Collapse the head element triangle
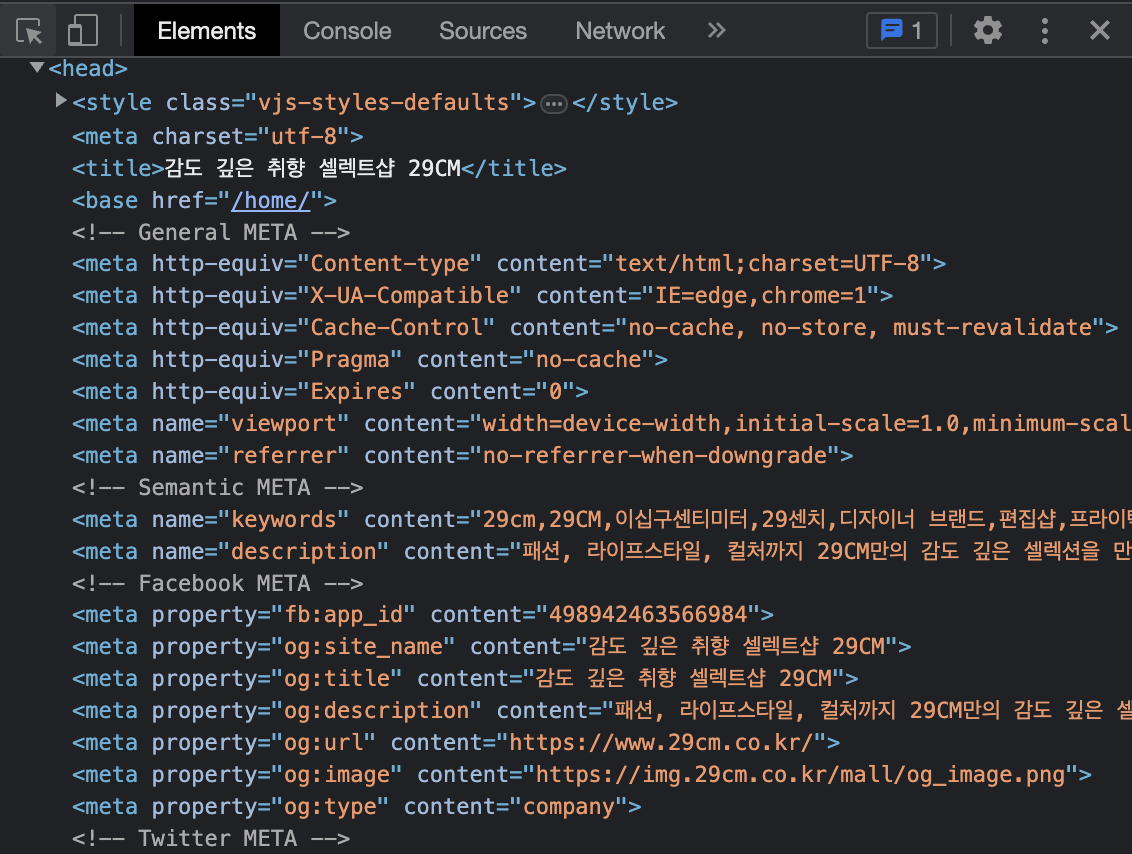Viewport: 1132px width, 854px height. tap(37, 67)
